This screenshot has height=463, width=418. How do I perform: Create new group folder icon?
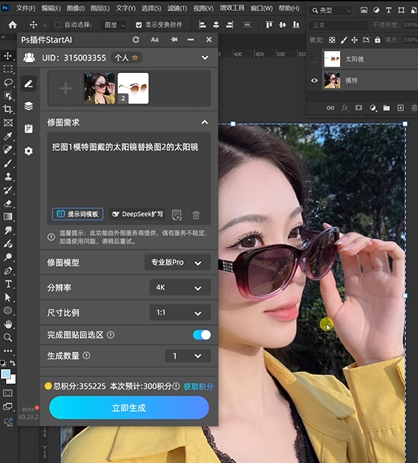click(386, 108)
